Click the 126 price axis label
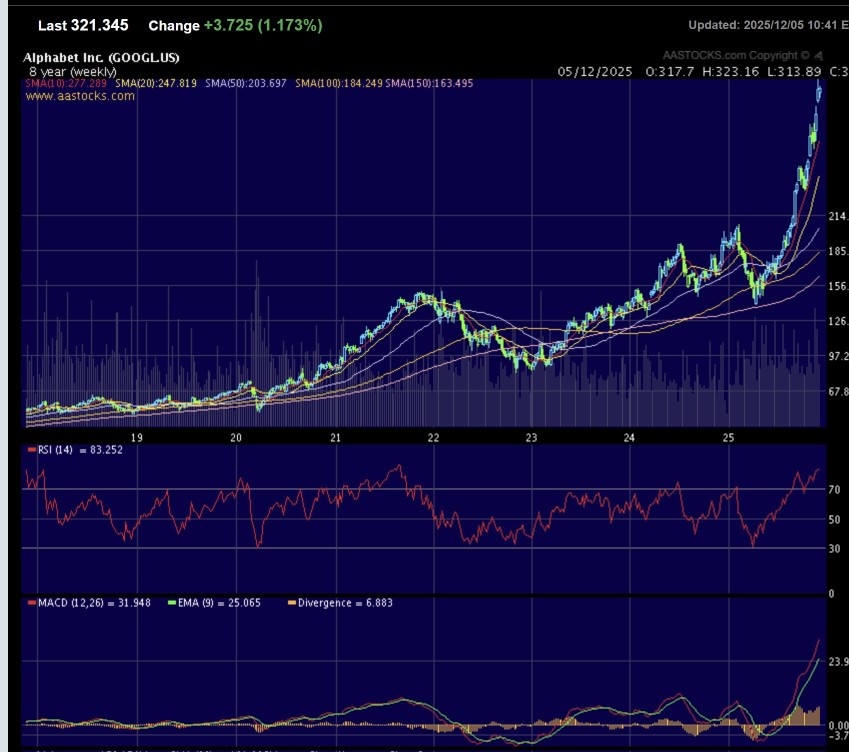This screenshot has width=849, height=752. coord(838,321)
